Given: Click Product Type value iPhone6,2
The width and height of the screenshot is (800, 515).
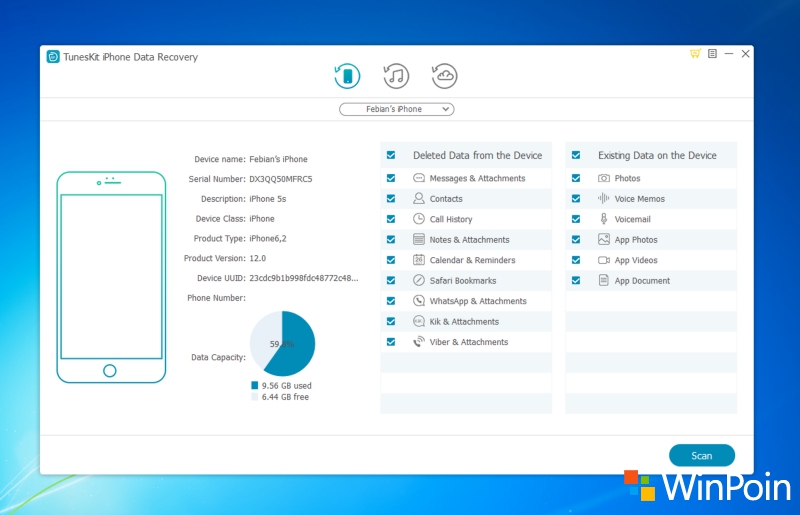Looking at the screenshot, I should [268, 238].
